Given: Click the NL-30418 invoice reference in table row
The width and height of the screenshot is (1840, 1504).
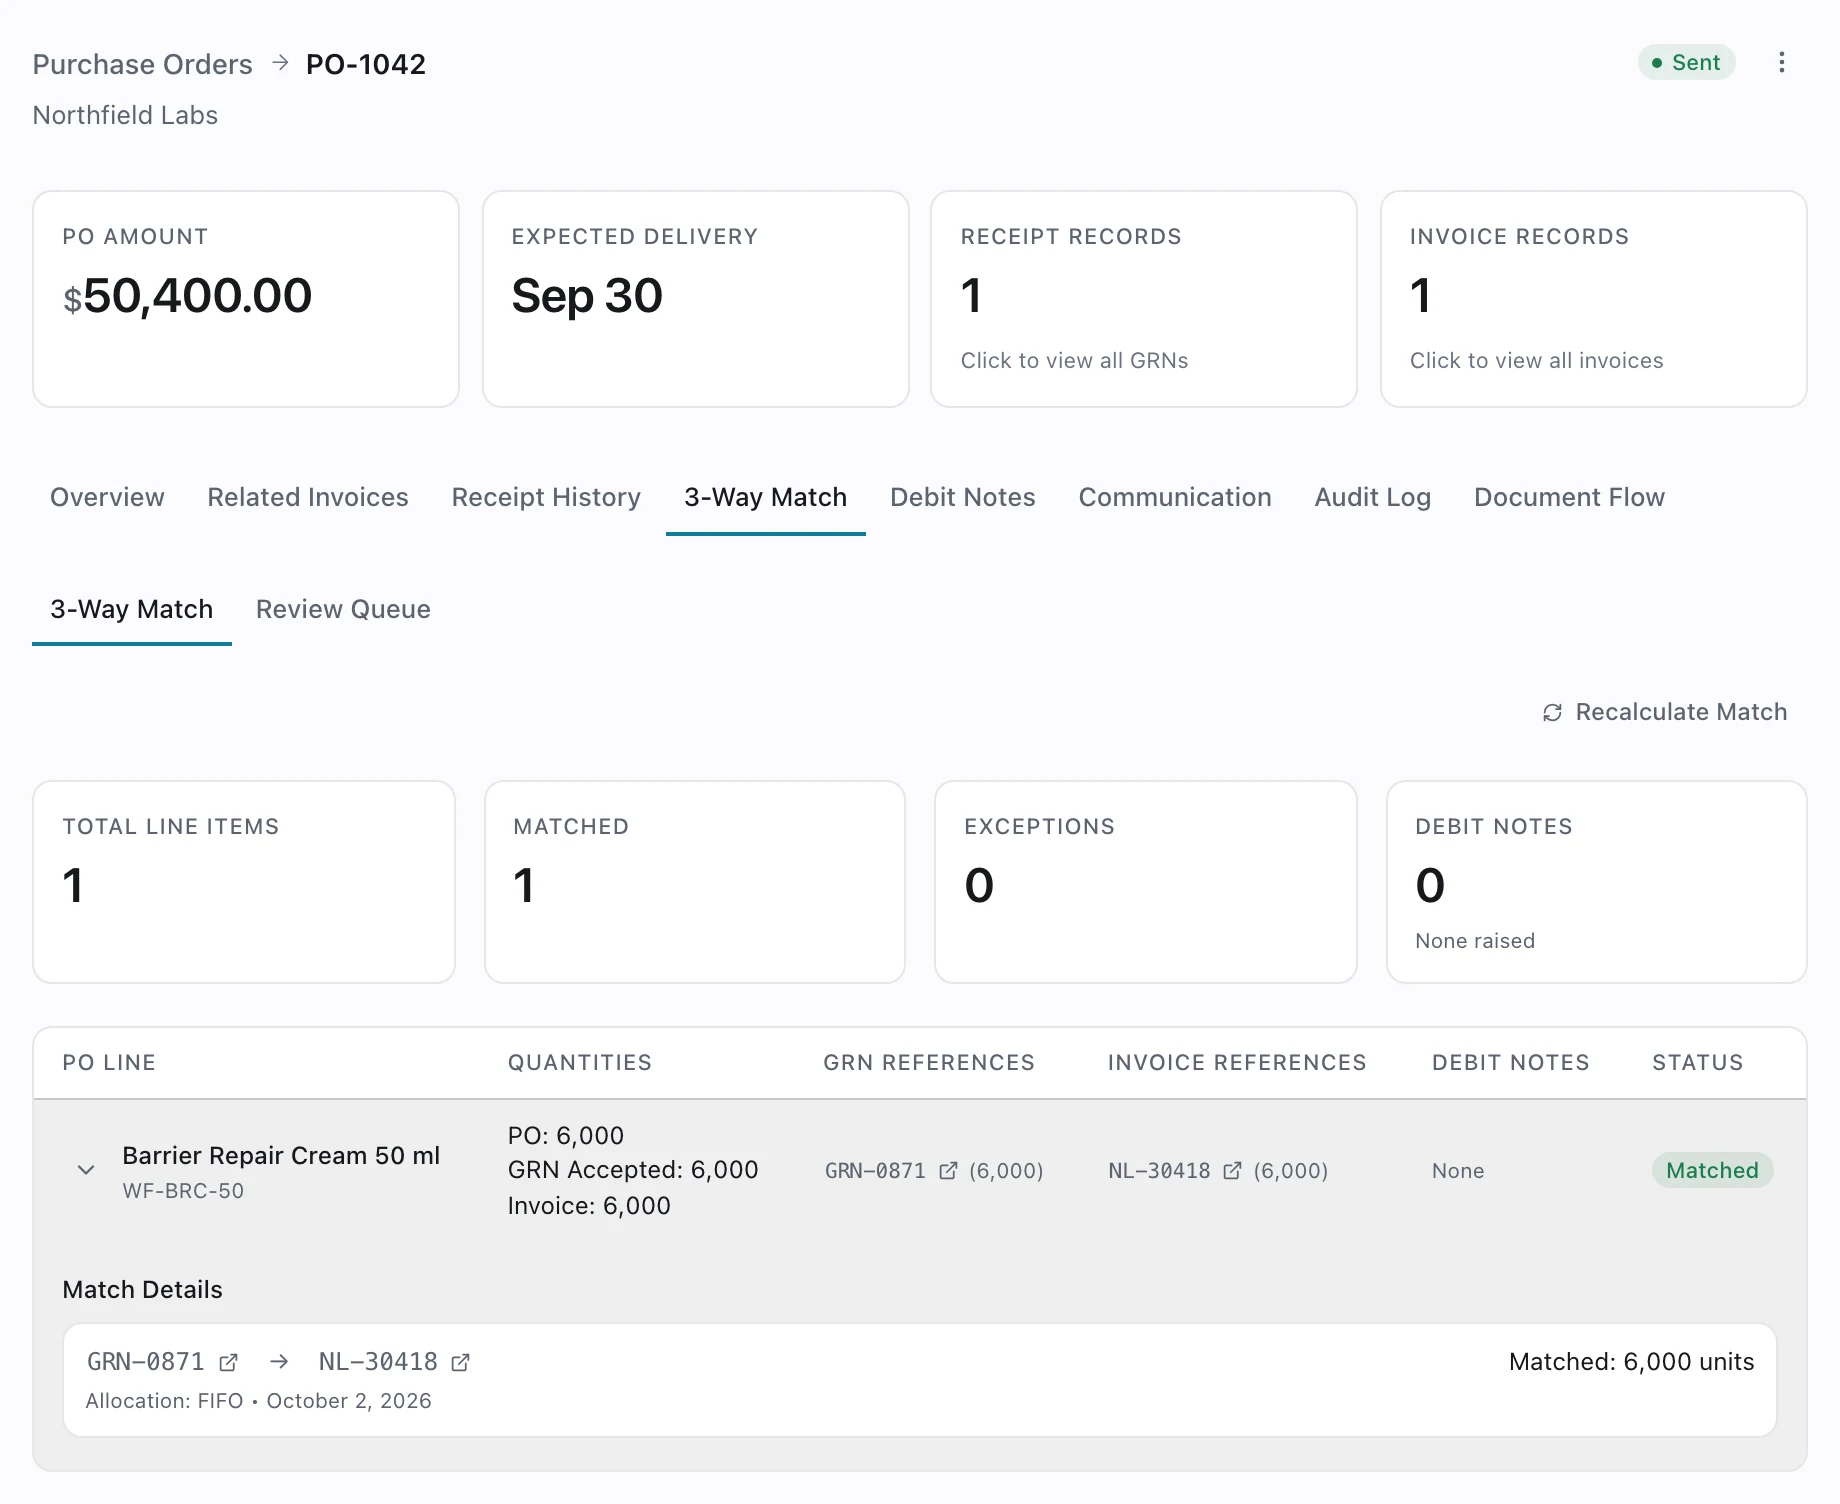Looking at the screenshot, I should point(1159,1171).
